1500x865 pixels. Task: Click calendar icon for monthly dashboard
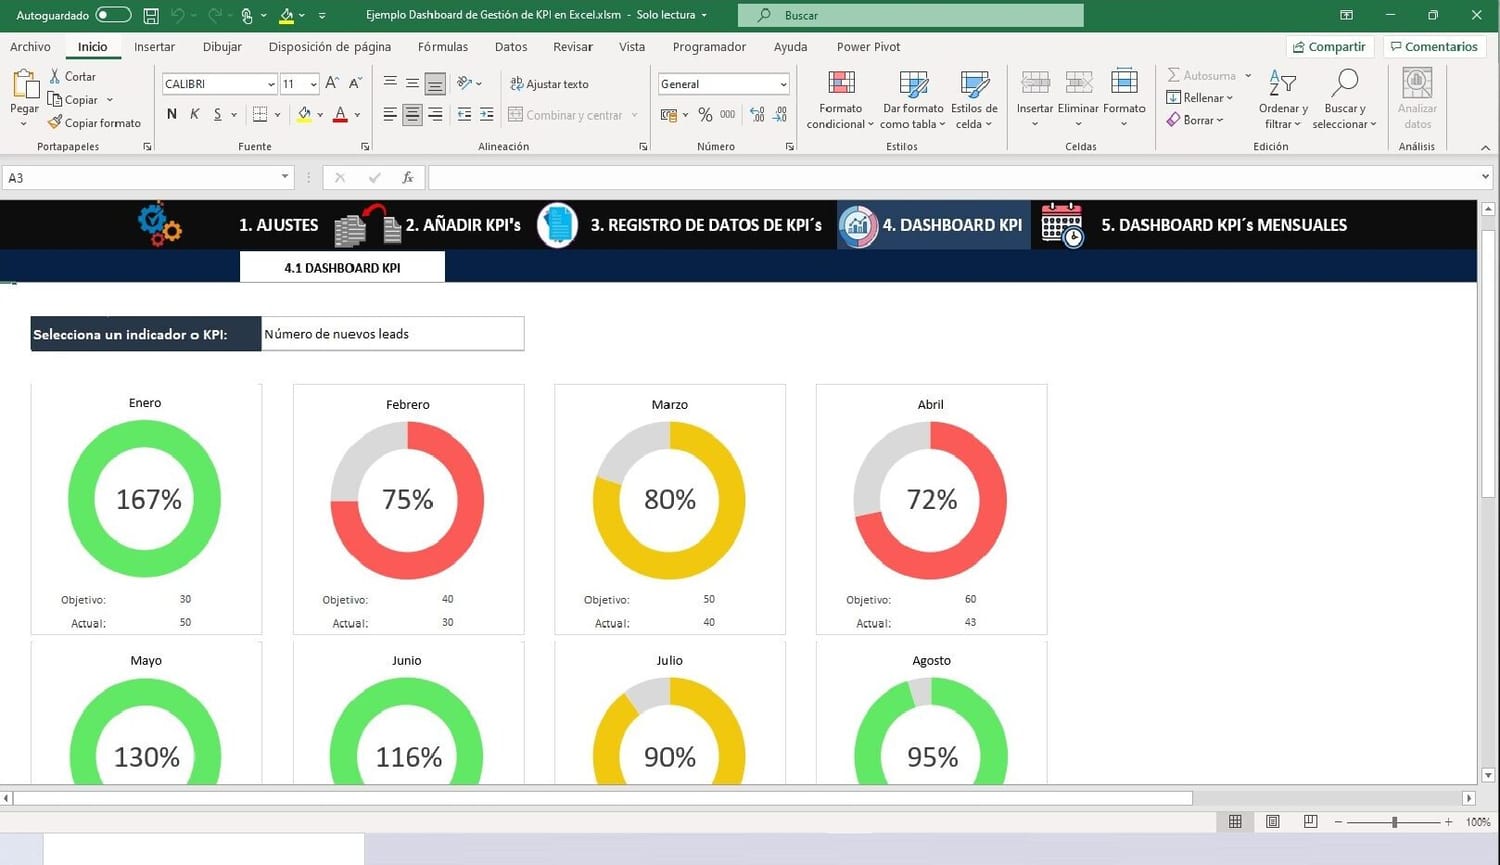(x=1062, y=225)
